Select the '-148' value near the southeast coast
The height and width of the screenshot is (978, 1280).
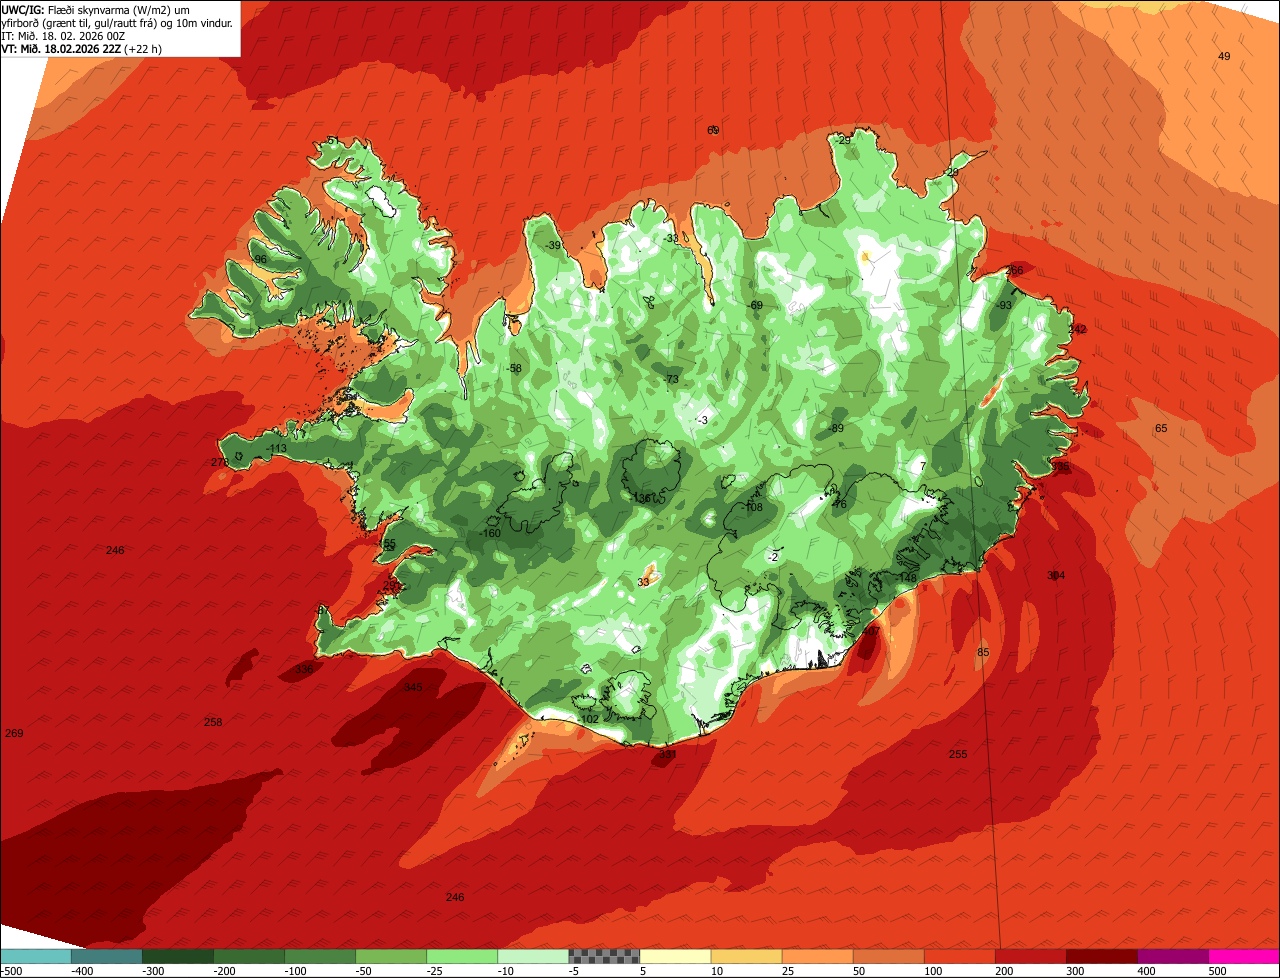(906, 578)
